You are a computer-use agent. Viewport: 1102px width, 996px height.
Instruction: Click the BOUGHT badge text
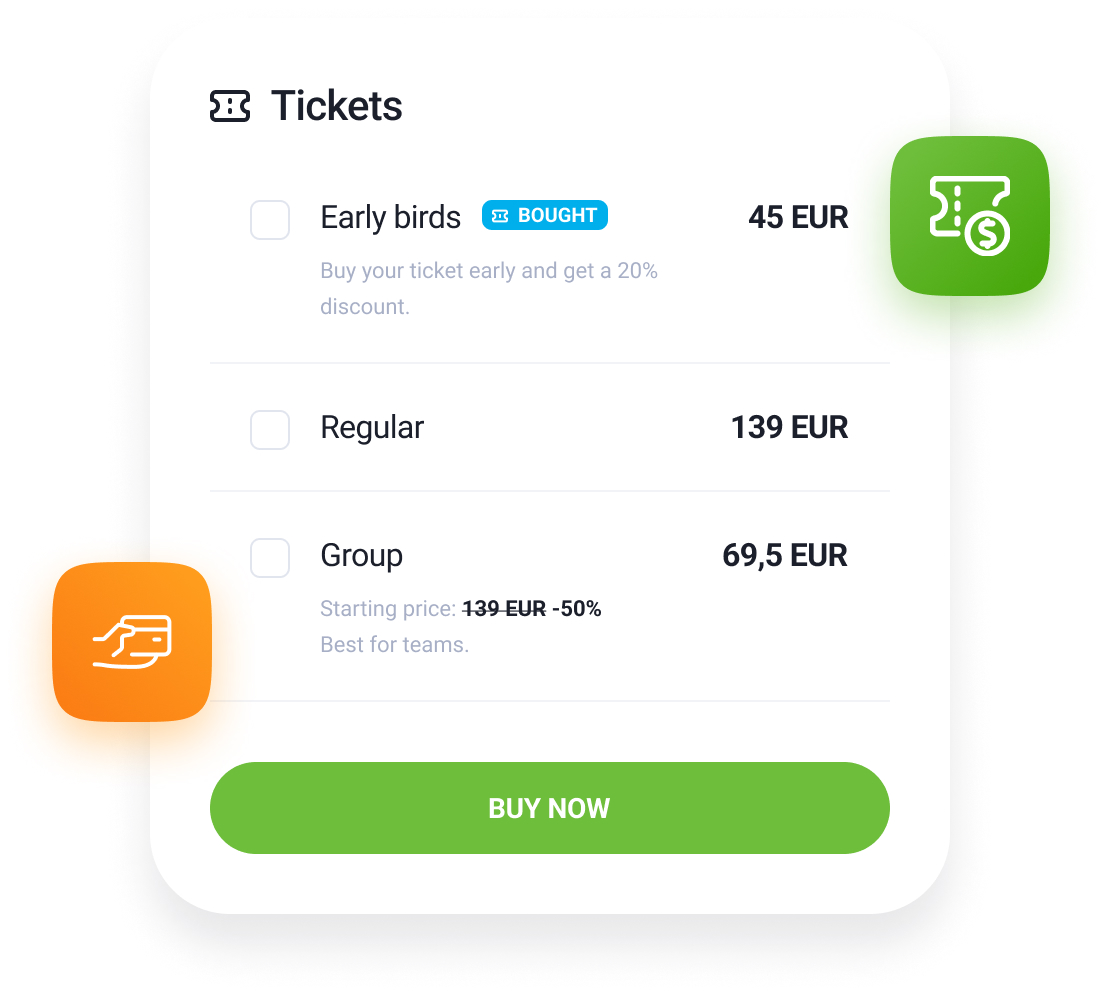coord(557,216)
